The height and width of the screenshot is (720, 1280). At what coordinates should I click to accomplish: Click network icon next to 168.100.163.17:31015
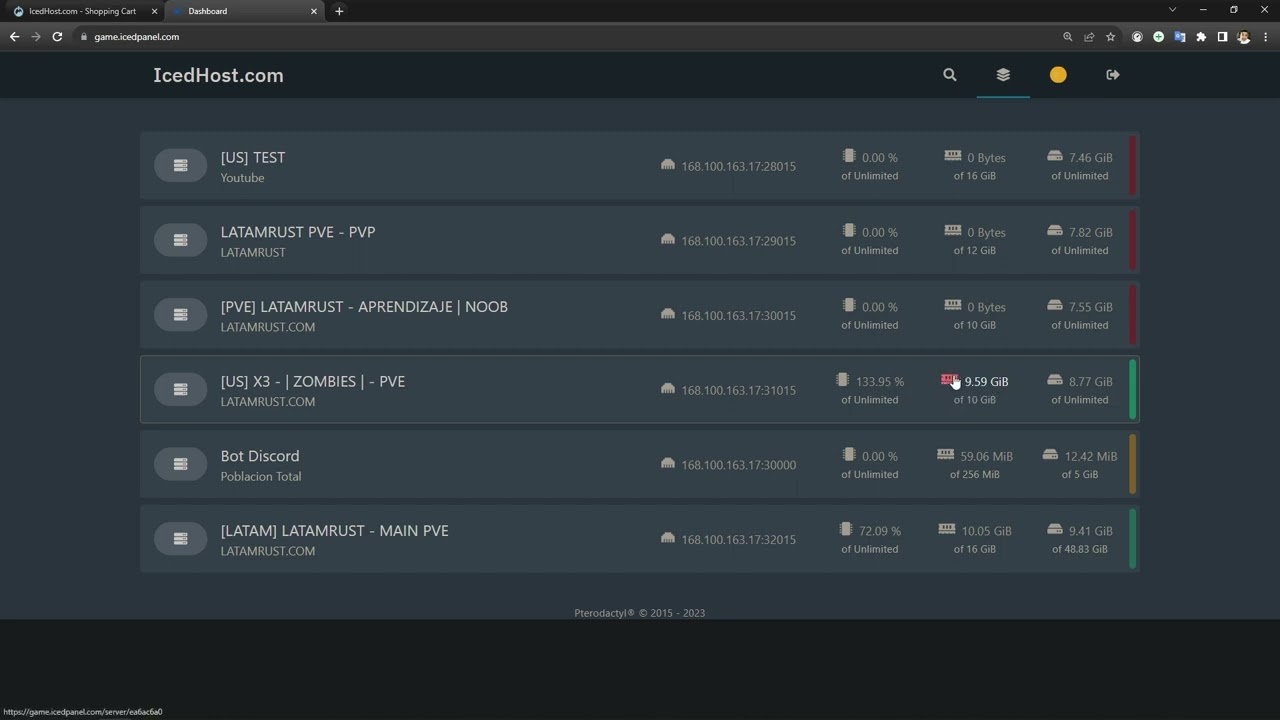click(668, 389)
